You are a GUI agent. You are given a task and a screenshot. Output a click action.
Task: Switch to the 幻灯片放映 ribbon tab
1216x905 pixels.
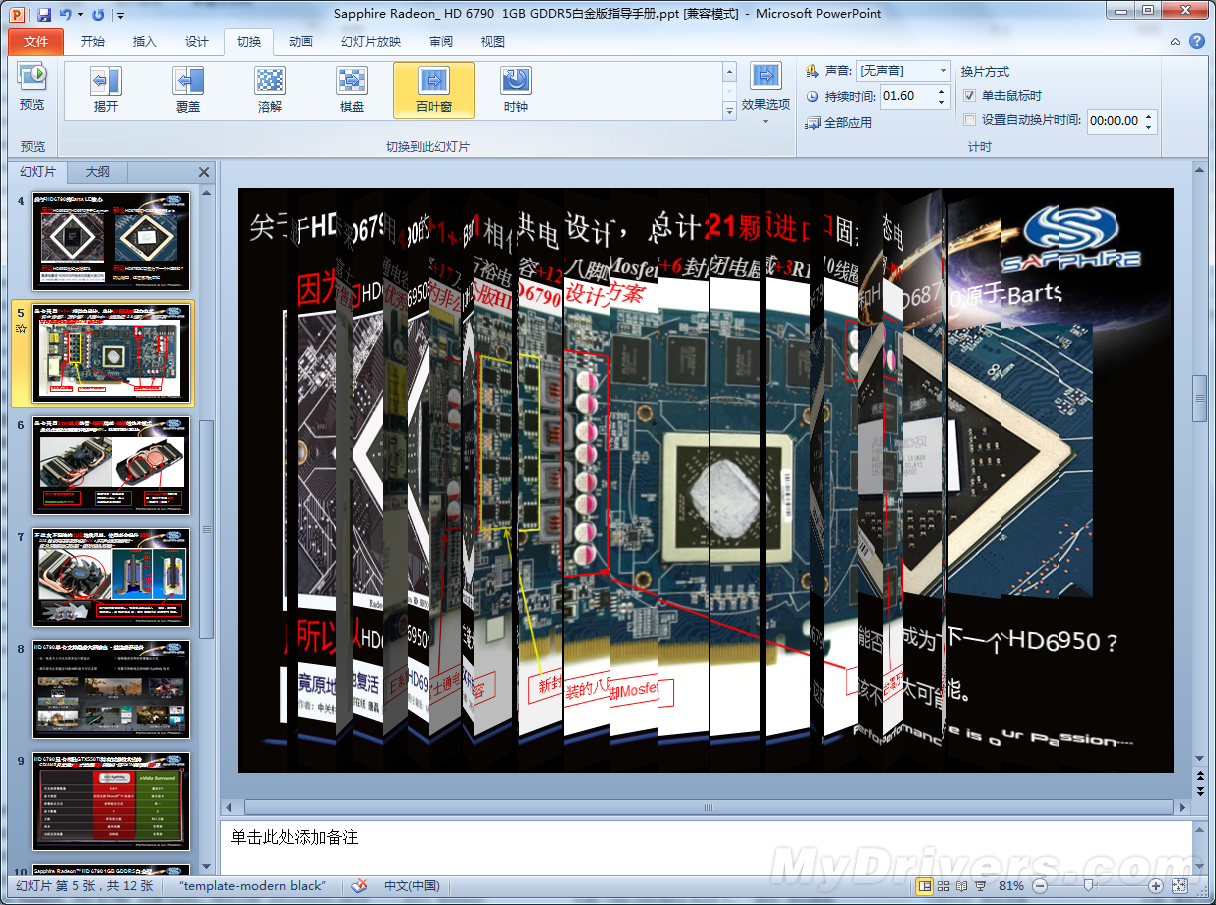pos(371,42)
